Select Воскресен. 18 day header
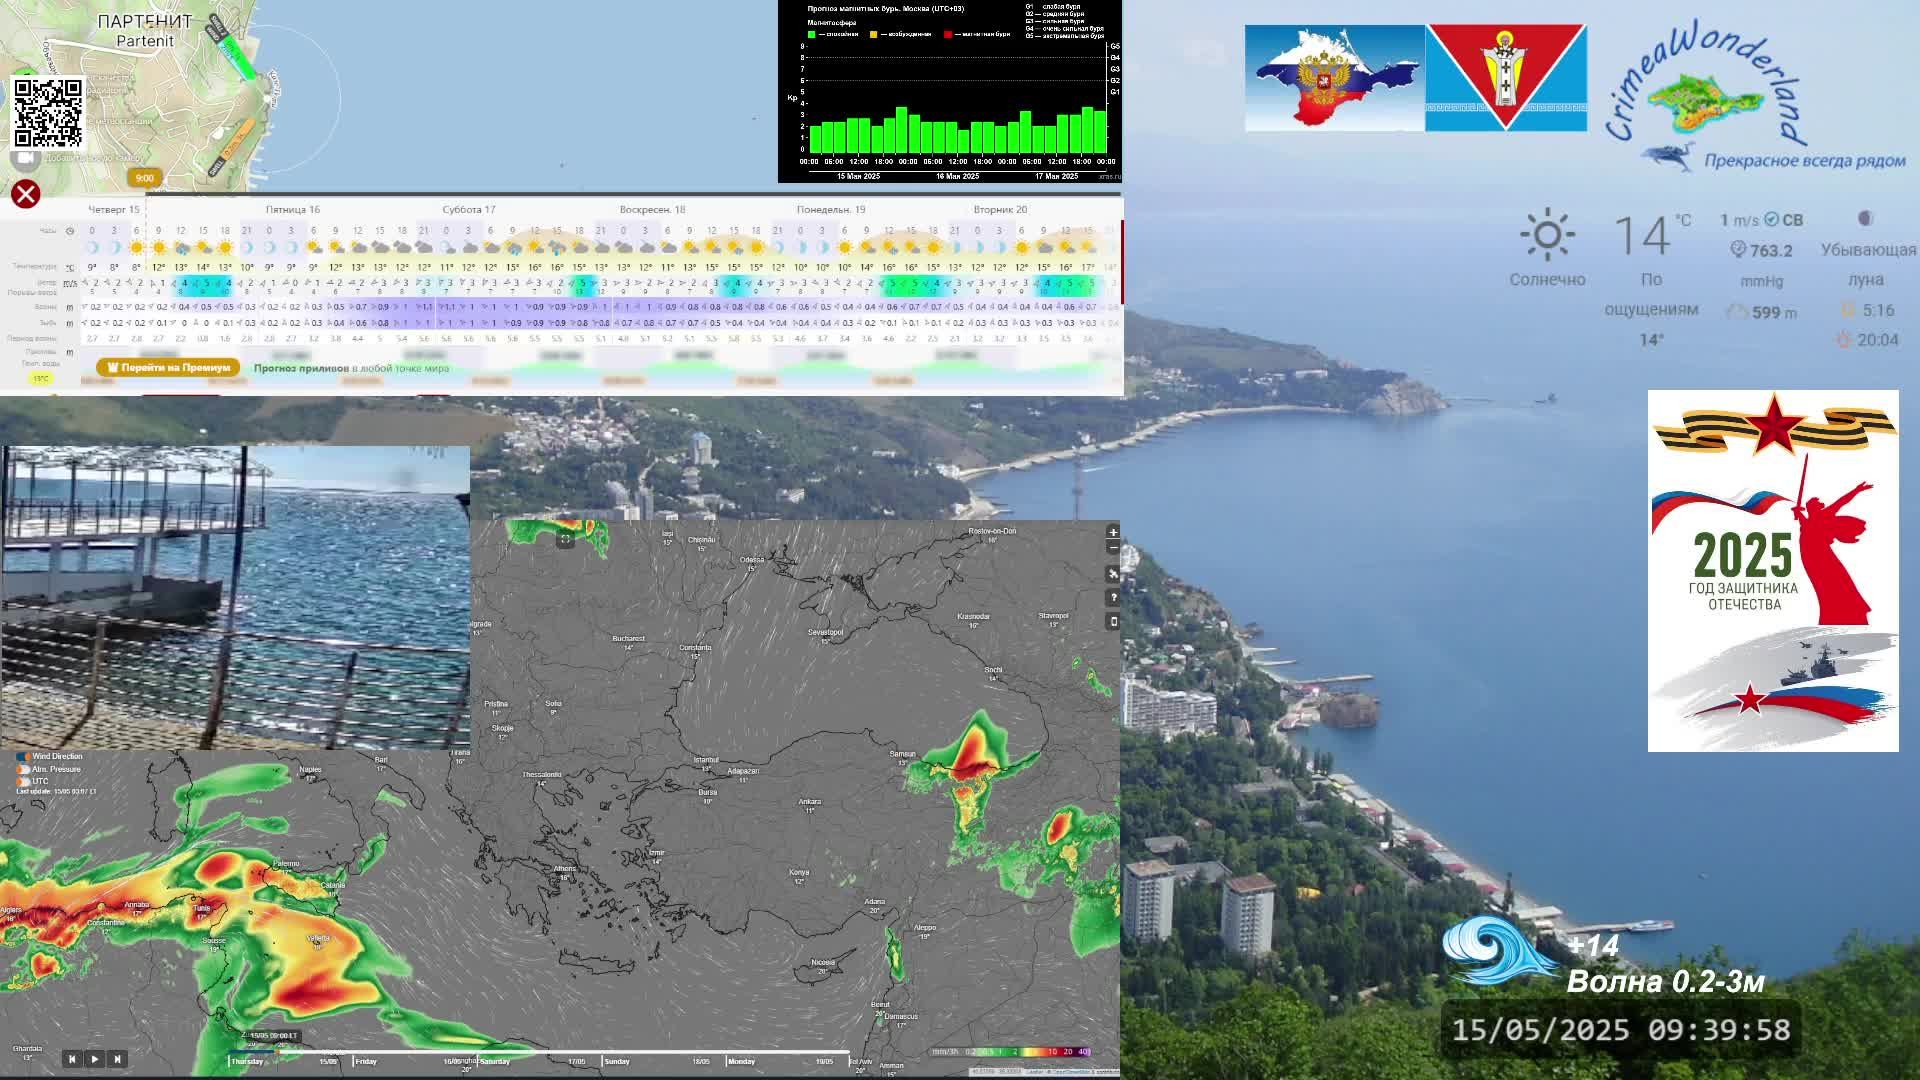This screenshot has width=1920, height=1080. click(652, 209)
